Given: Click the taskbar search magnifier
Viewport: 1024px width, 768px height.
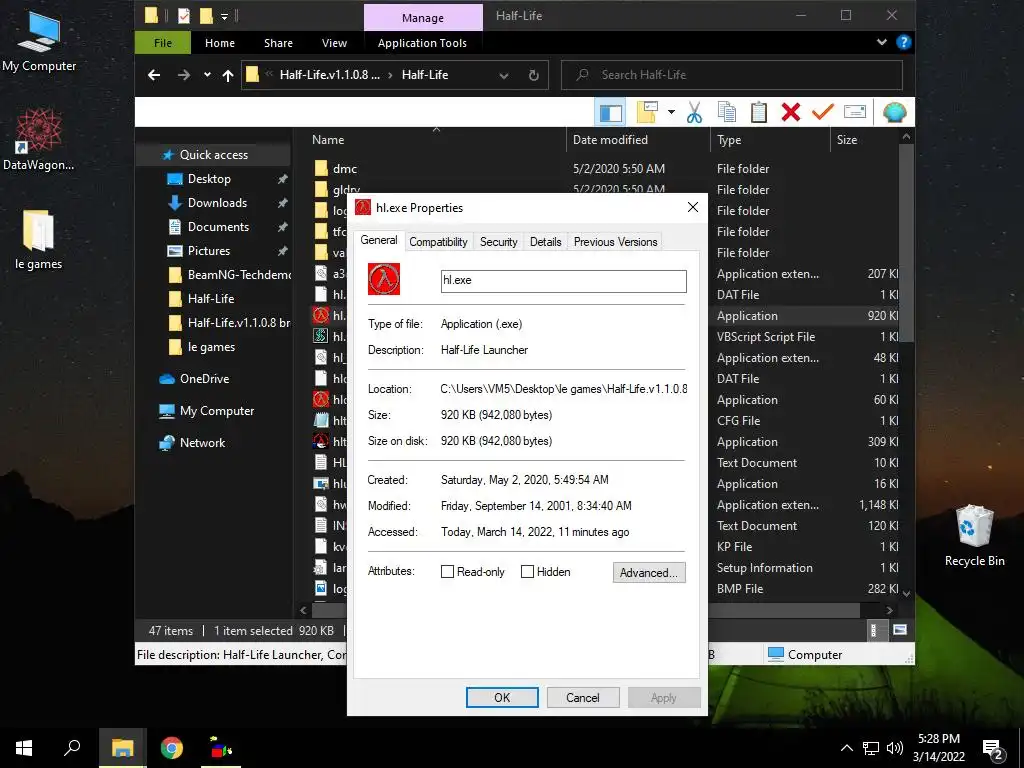Looking at the screenshot, I should point(72,748).
